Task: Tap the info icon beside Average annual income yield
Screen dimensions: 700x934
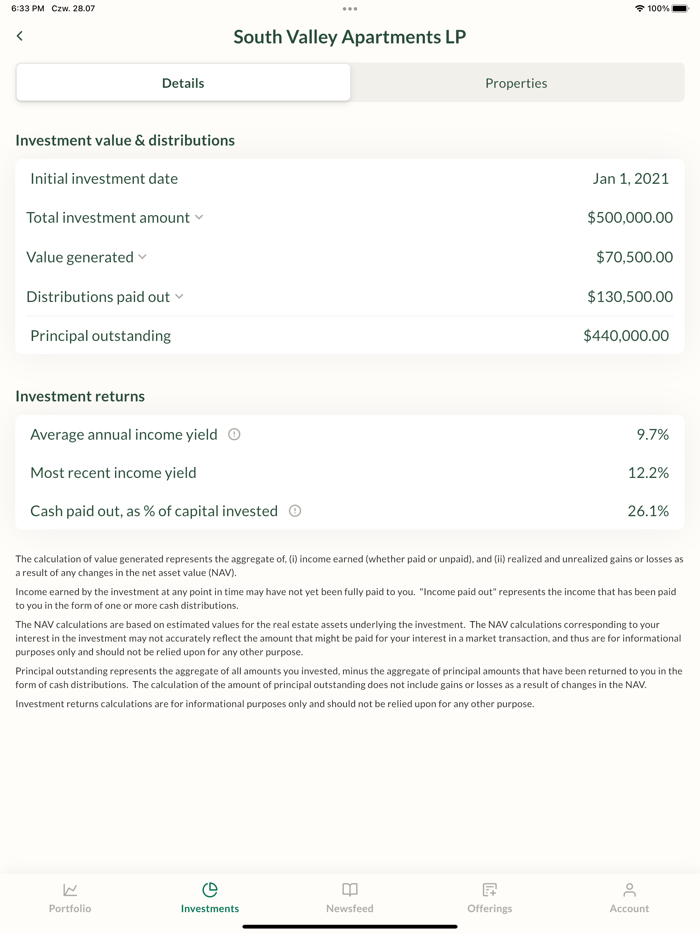Action: point(236,434)
